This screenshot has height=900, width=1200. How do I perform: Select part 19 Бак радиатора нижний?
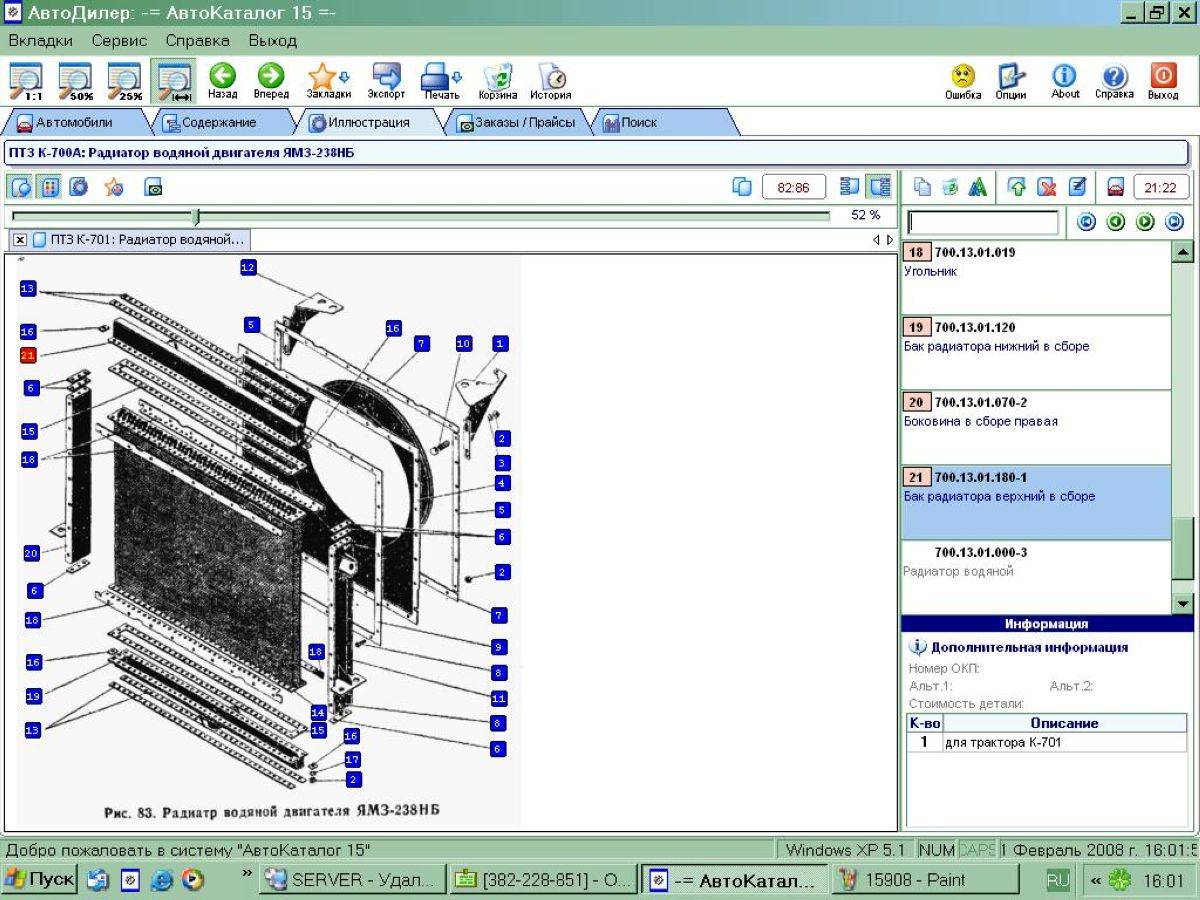1036,352
